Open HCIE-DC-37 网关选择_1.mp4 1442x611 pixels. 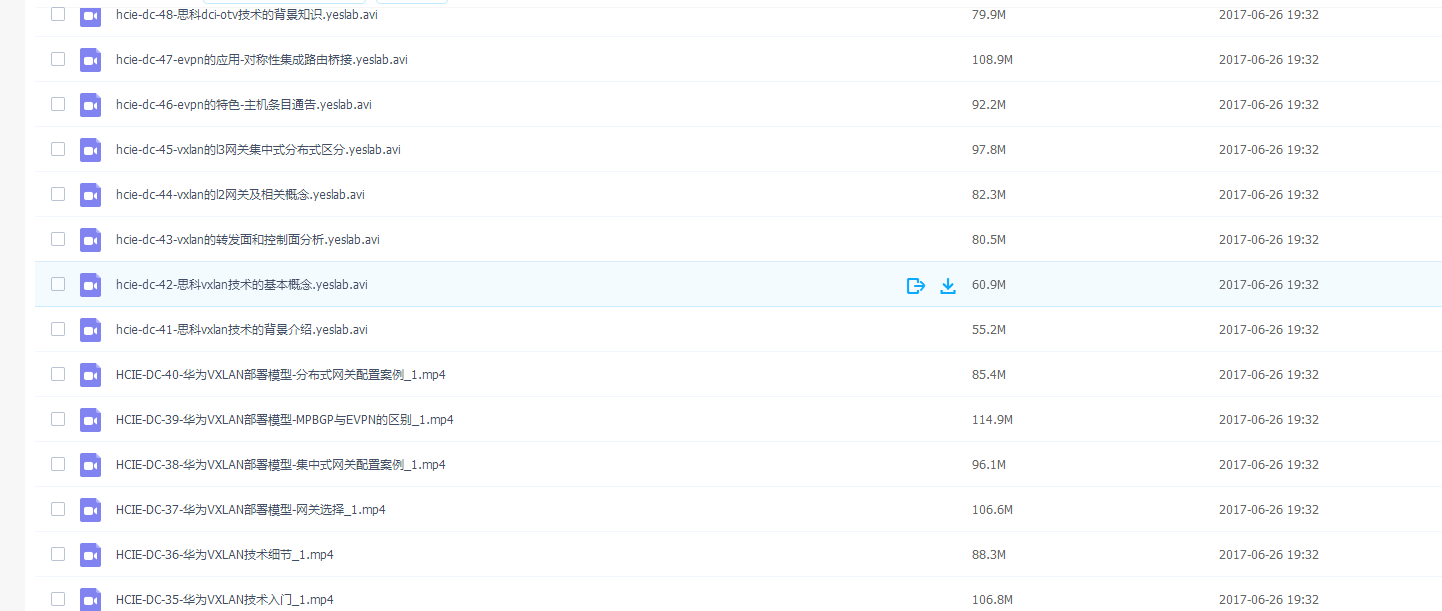click(x=251, y=510)
